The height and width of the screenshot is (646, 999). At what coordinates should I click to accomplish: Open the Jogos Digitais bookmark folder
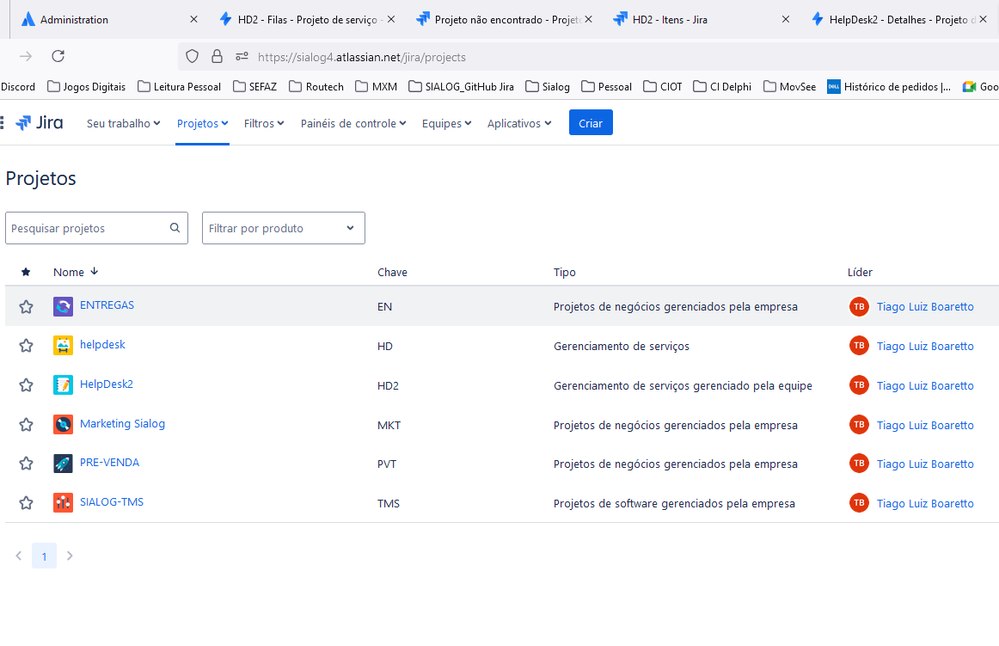click(87, 87)
